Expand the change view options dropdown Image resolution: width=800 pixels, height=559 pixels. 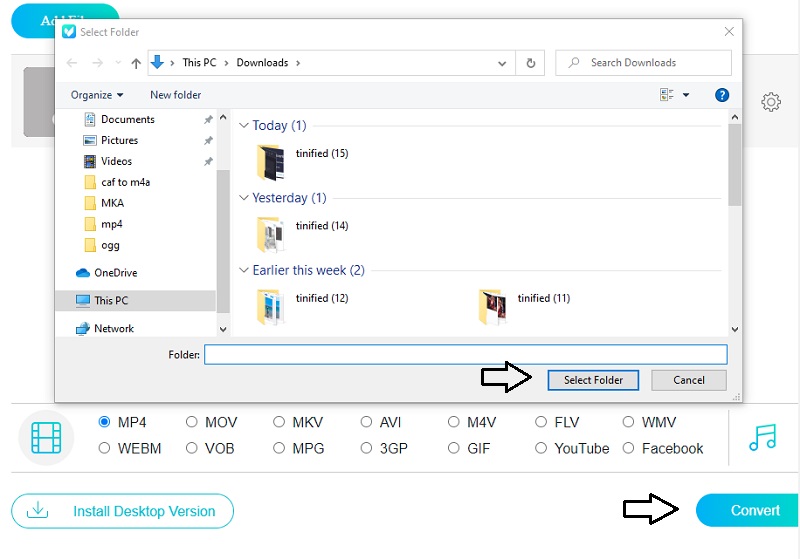coord(686,95)
